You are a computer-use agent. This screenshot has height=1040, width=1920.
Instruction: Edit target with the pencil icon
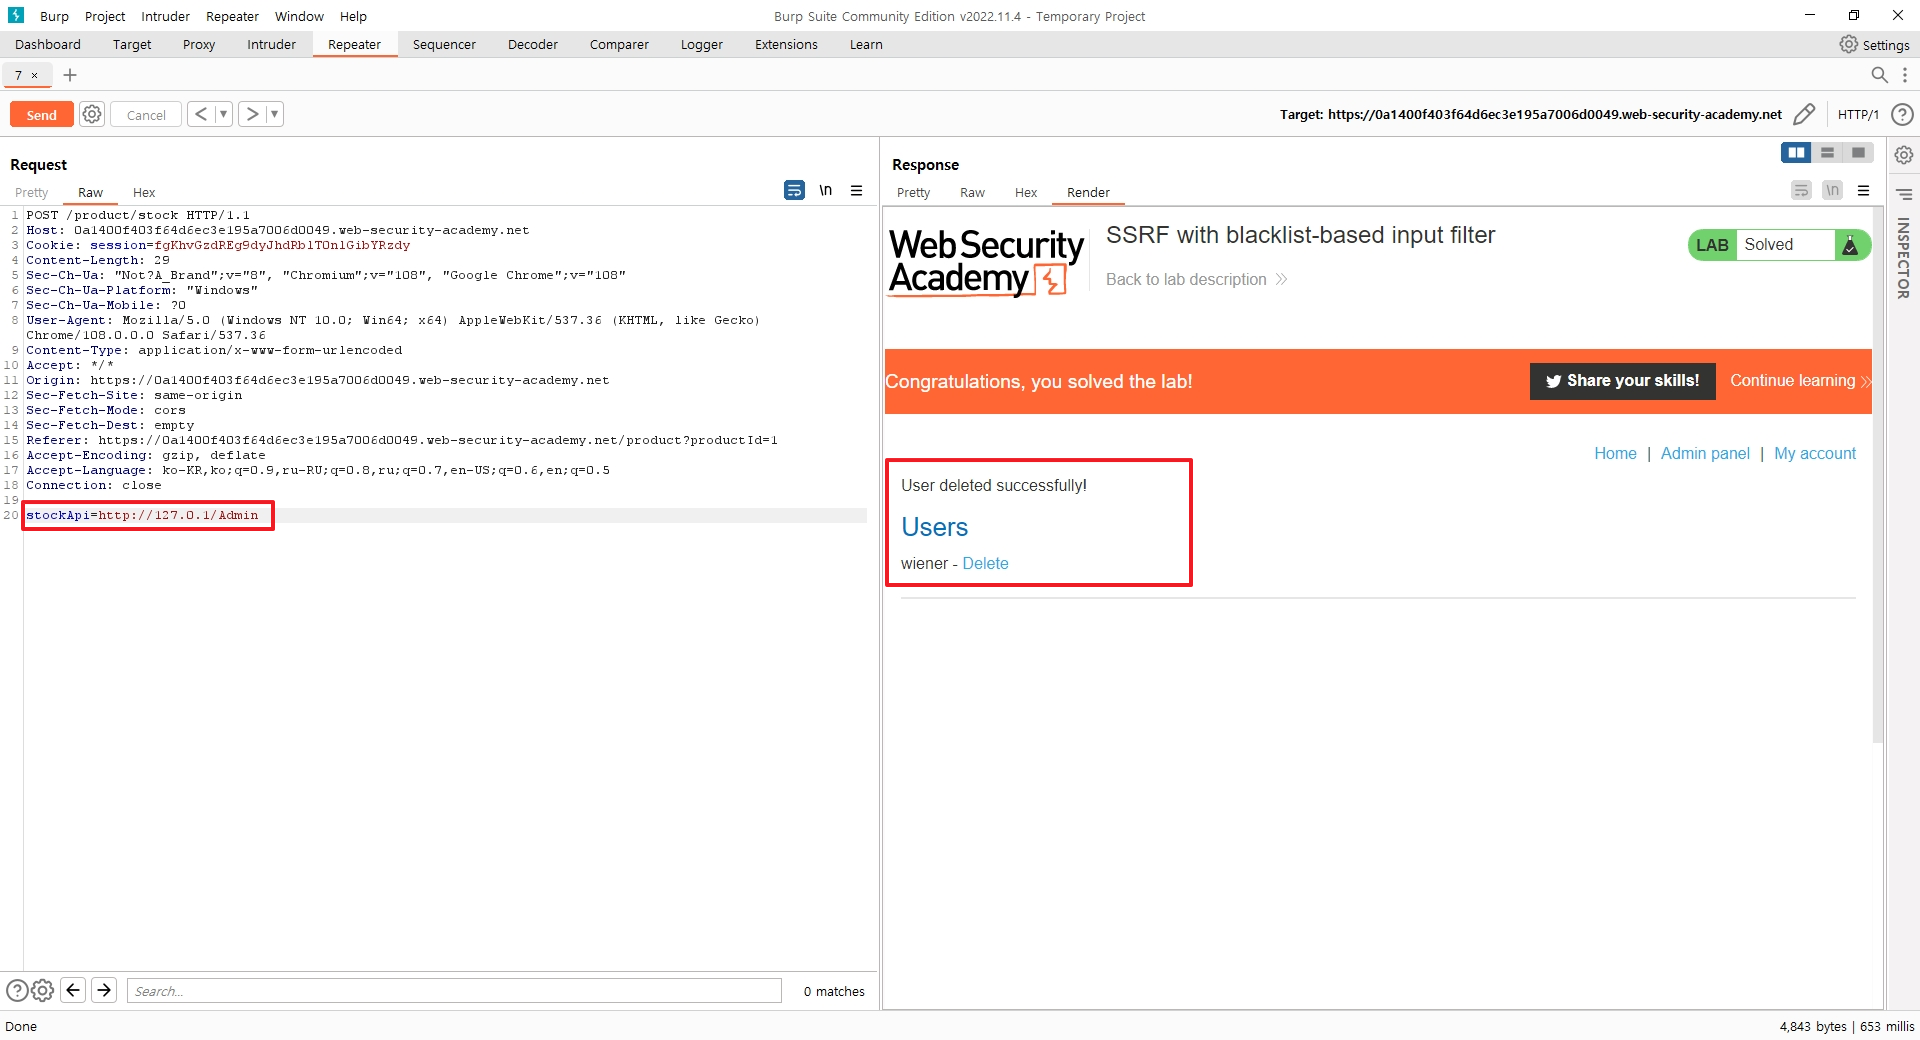pyautogui.click(x=1804, y=114)
